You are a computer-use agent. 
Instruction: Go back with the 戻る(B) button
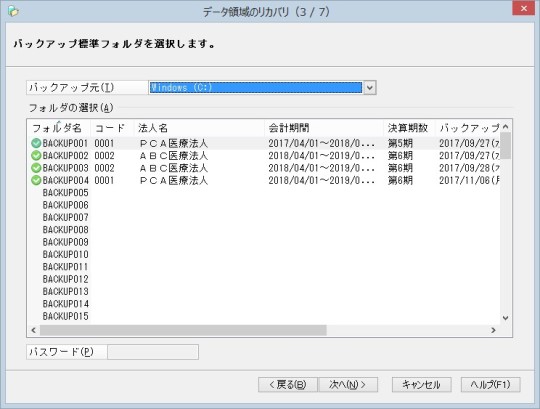[x=288, y=385]
